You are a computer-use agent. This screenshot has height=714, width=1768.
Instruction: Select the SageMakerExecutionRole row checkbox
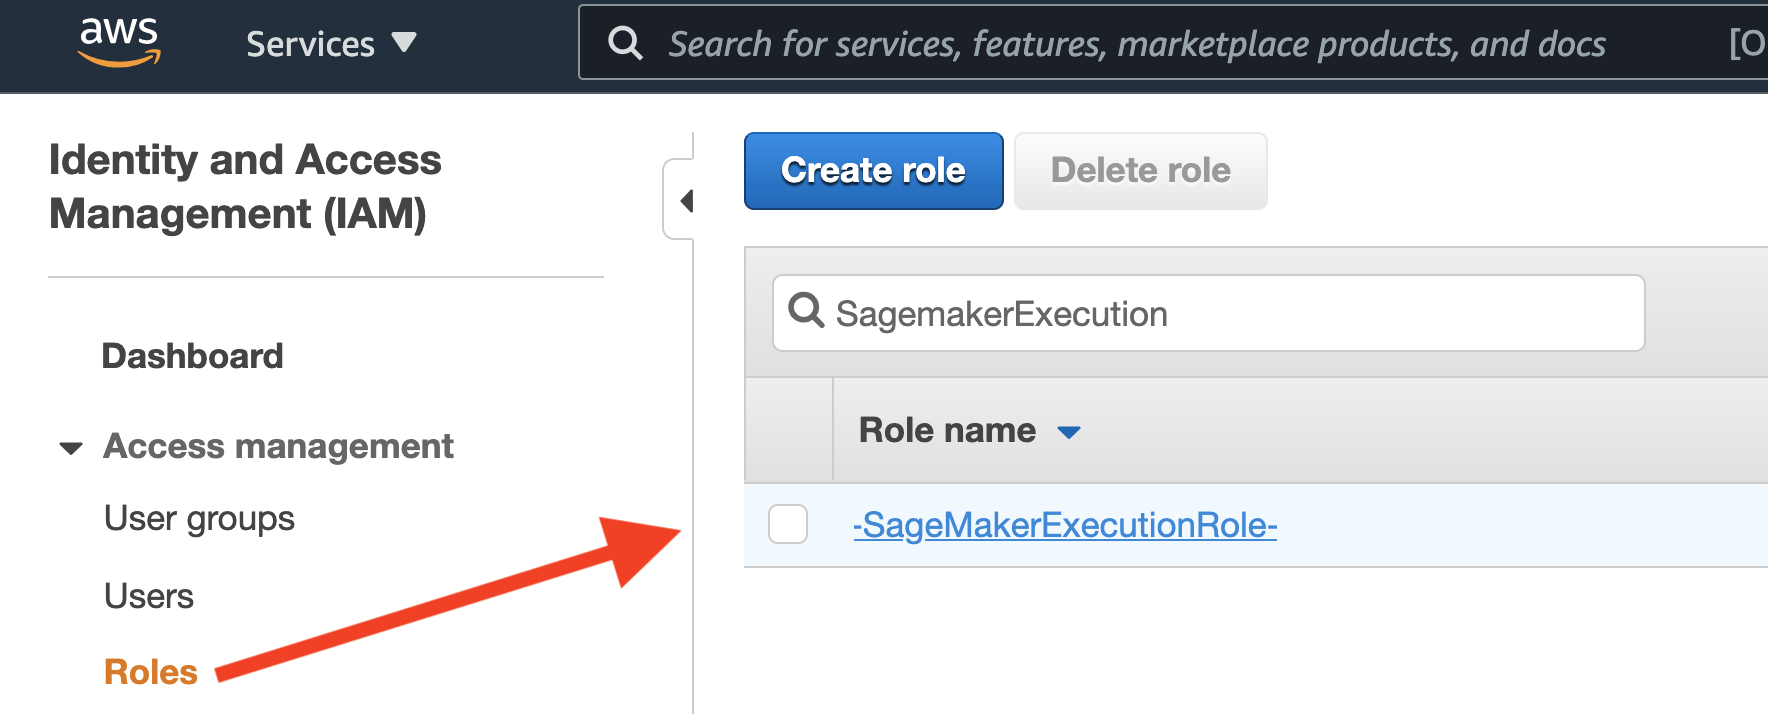(788, 524)
